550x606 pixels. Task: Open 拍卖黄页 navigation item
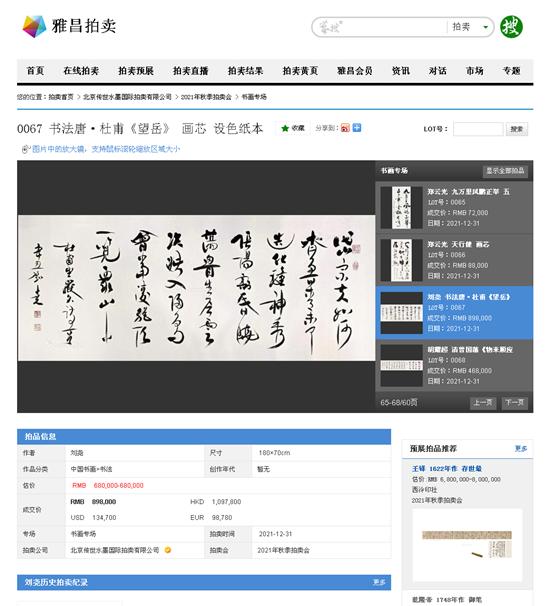[x=300, y=71]
